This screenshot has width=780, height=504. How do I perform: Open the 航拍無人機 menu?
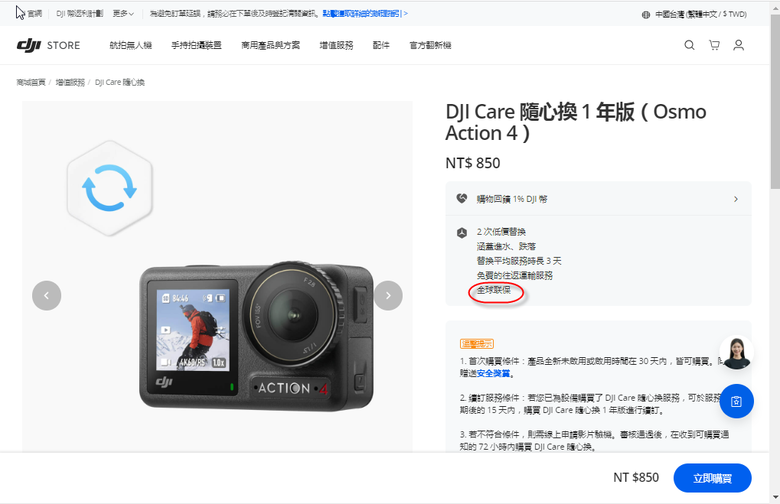pos(131,45)
